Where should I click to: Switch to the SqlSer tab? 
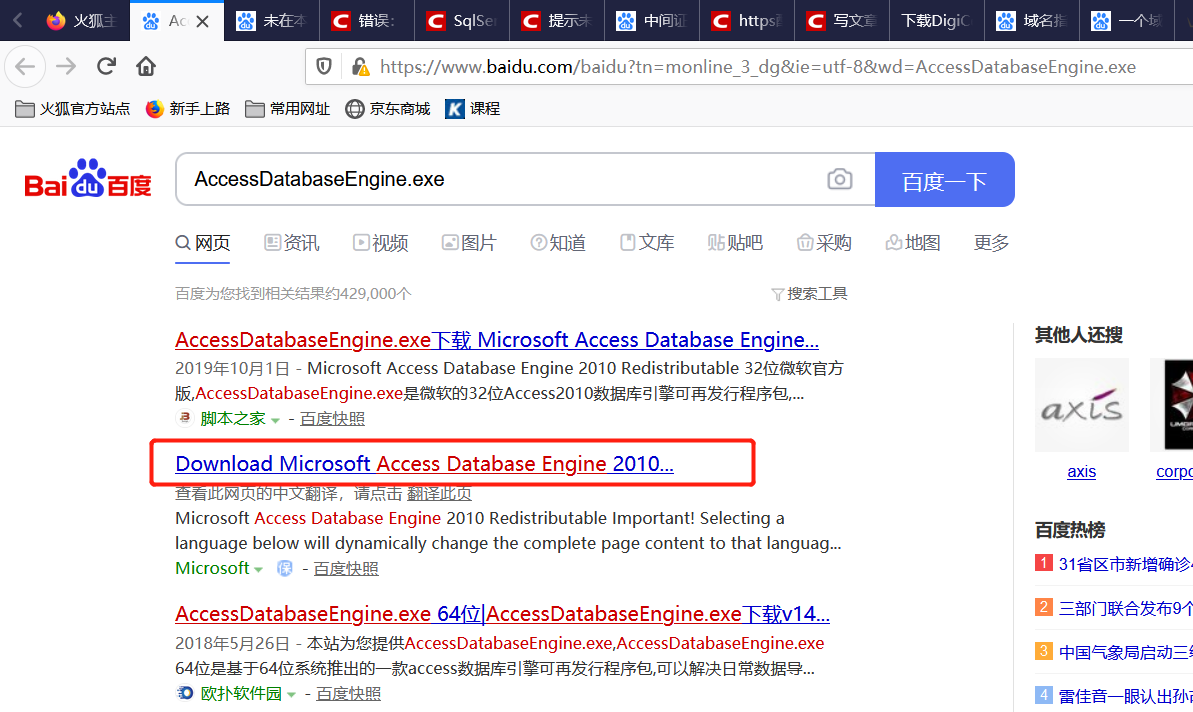[x=462, y=21]
